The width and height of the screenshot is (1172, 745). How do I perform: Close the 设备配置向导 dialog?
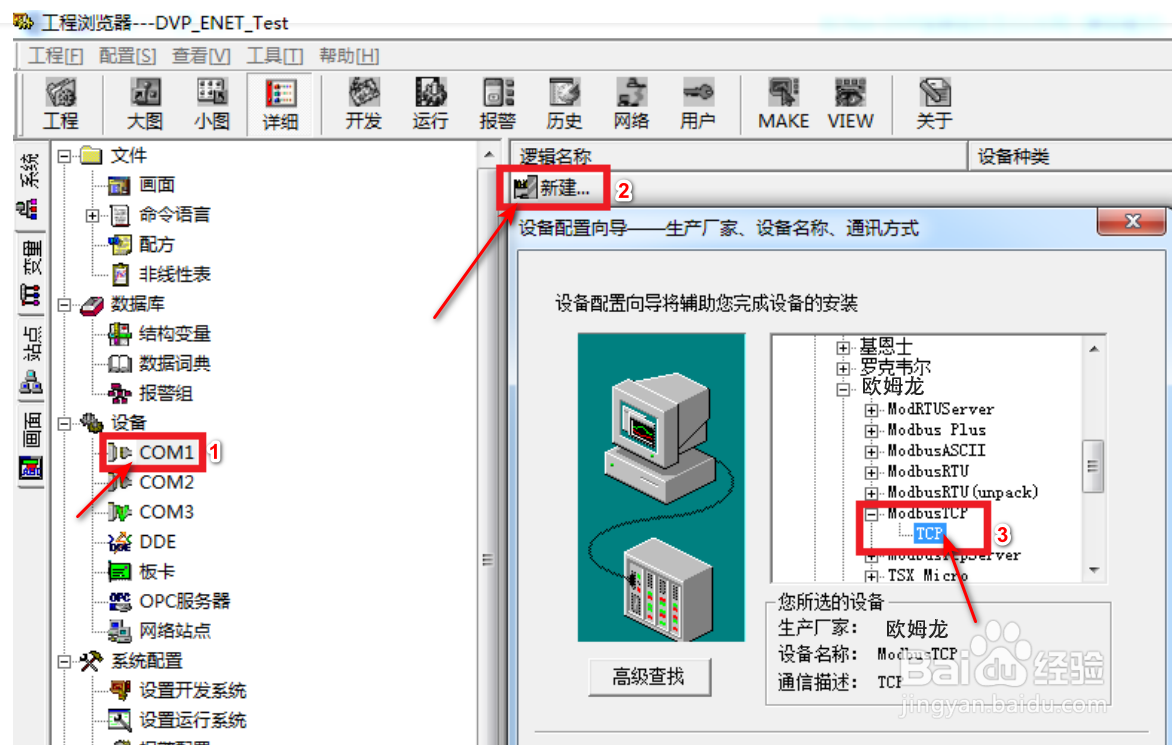click(1132, 221)
